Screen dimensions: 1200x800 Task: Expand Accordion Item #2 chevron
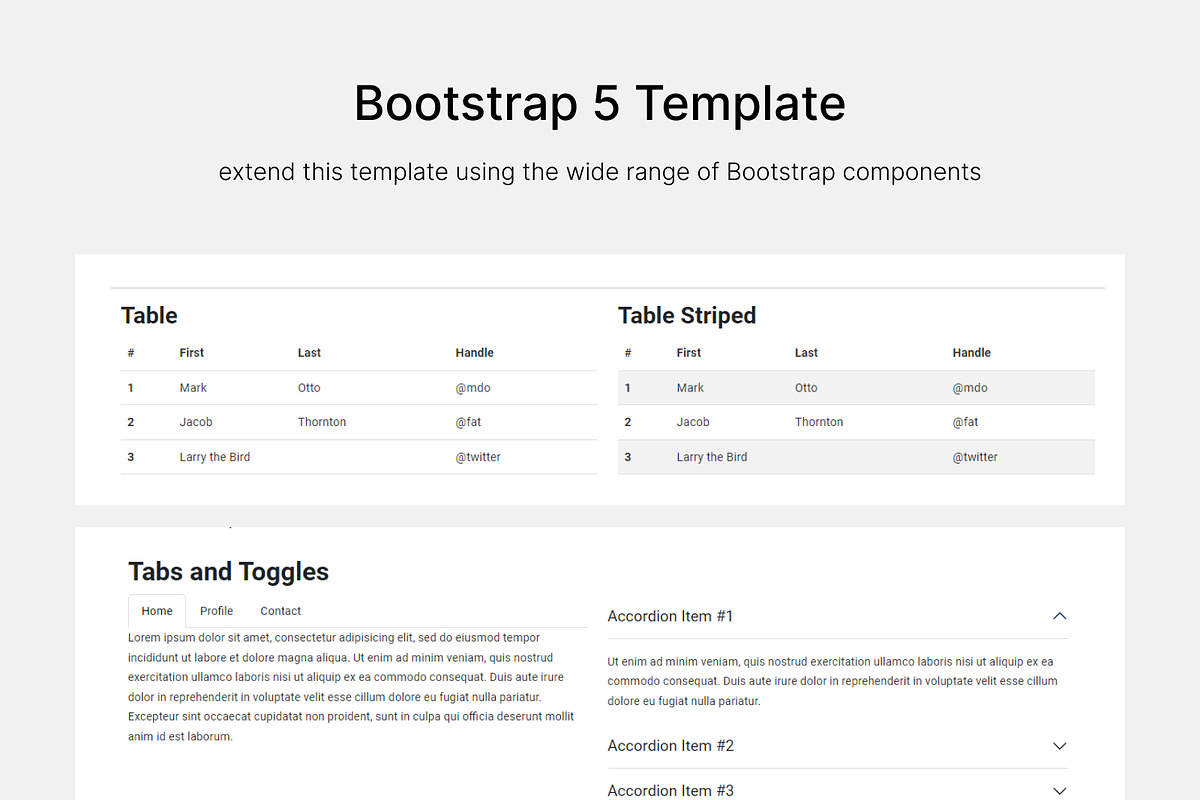(1060, 746)
